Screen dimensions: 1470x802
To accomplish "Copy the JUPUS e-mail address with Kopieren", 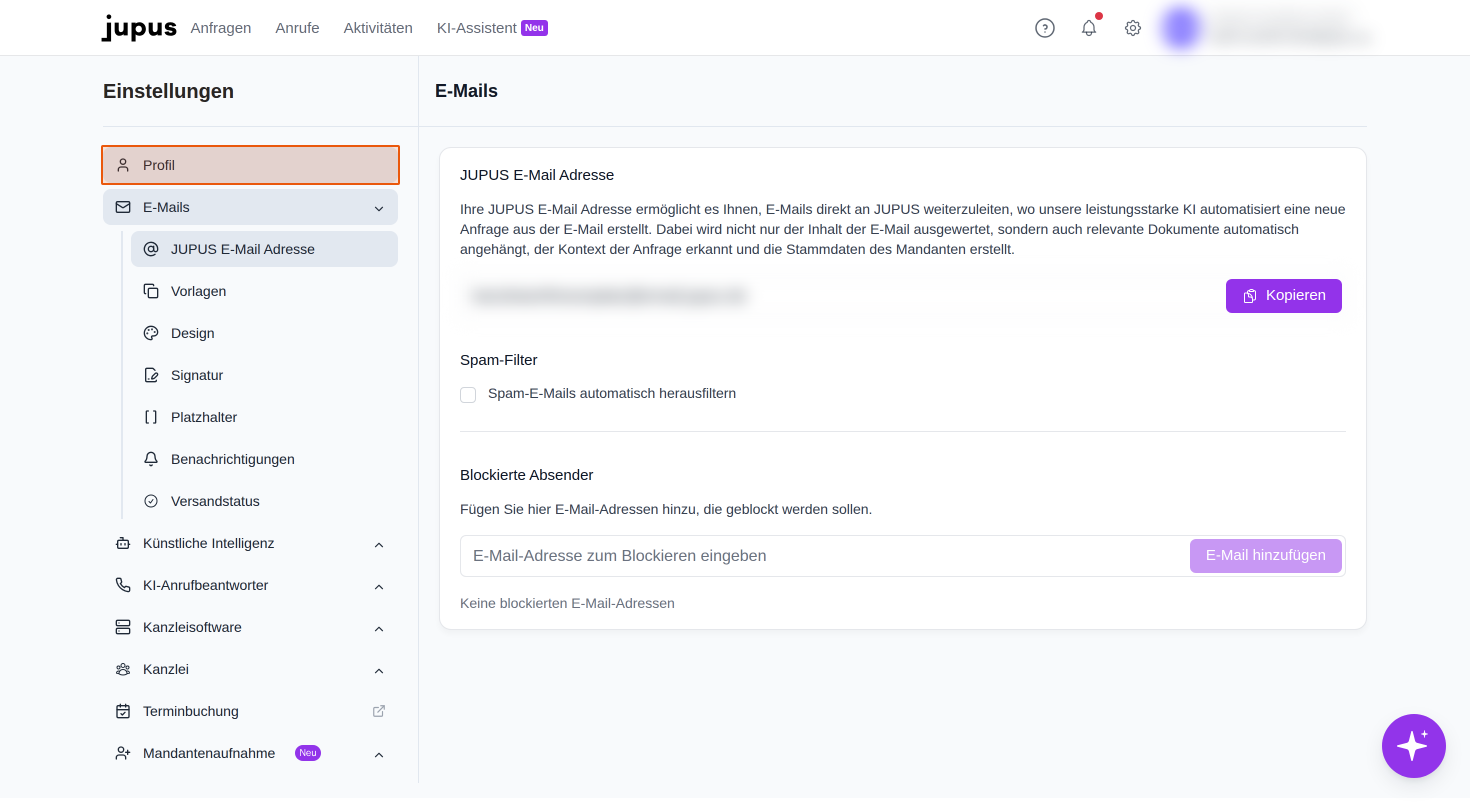I will click(x=1284, y=296).
